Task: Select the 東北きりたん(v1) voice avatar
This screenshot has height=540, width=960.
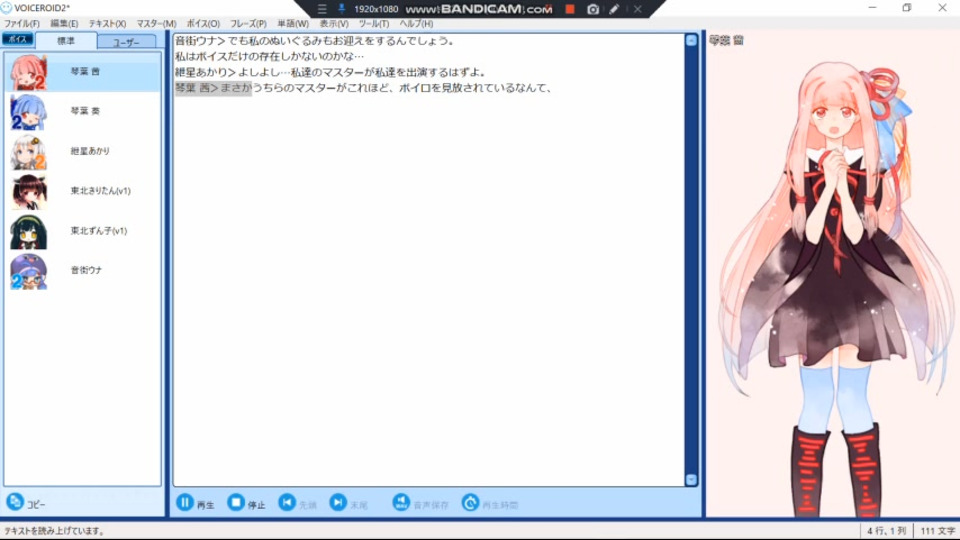Action: coord(28,192)
